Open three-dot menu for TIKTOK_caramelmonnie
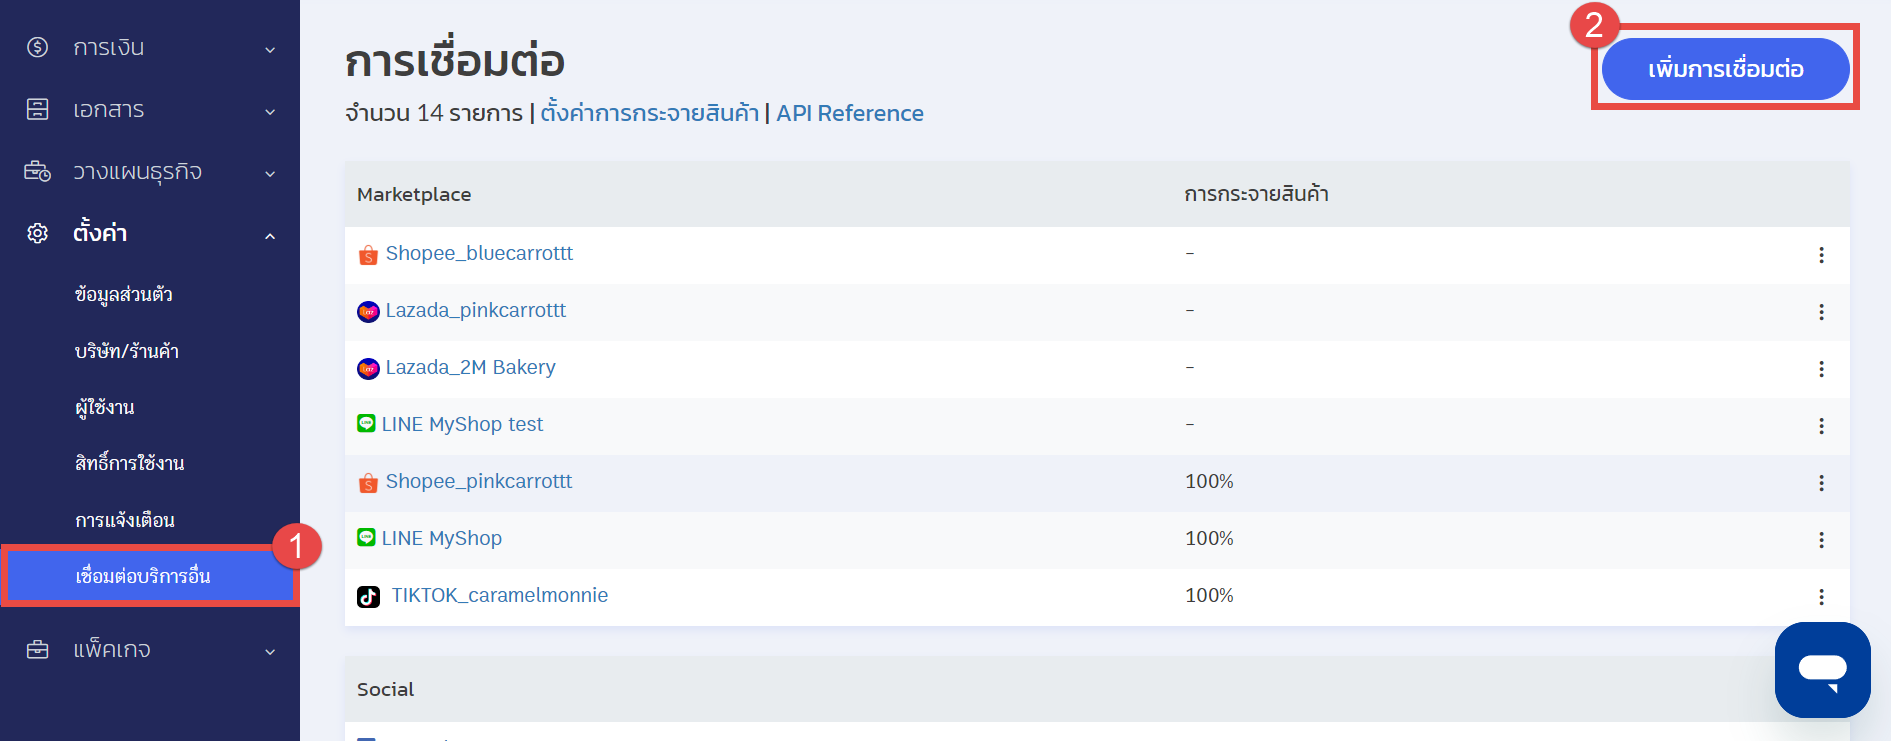Viewport: 1891px width, 741px height. point(1821,597)
